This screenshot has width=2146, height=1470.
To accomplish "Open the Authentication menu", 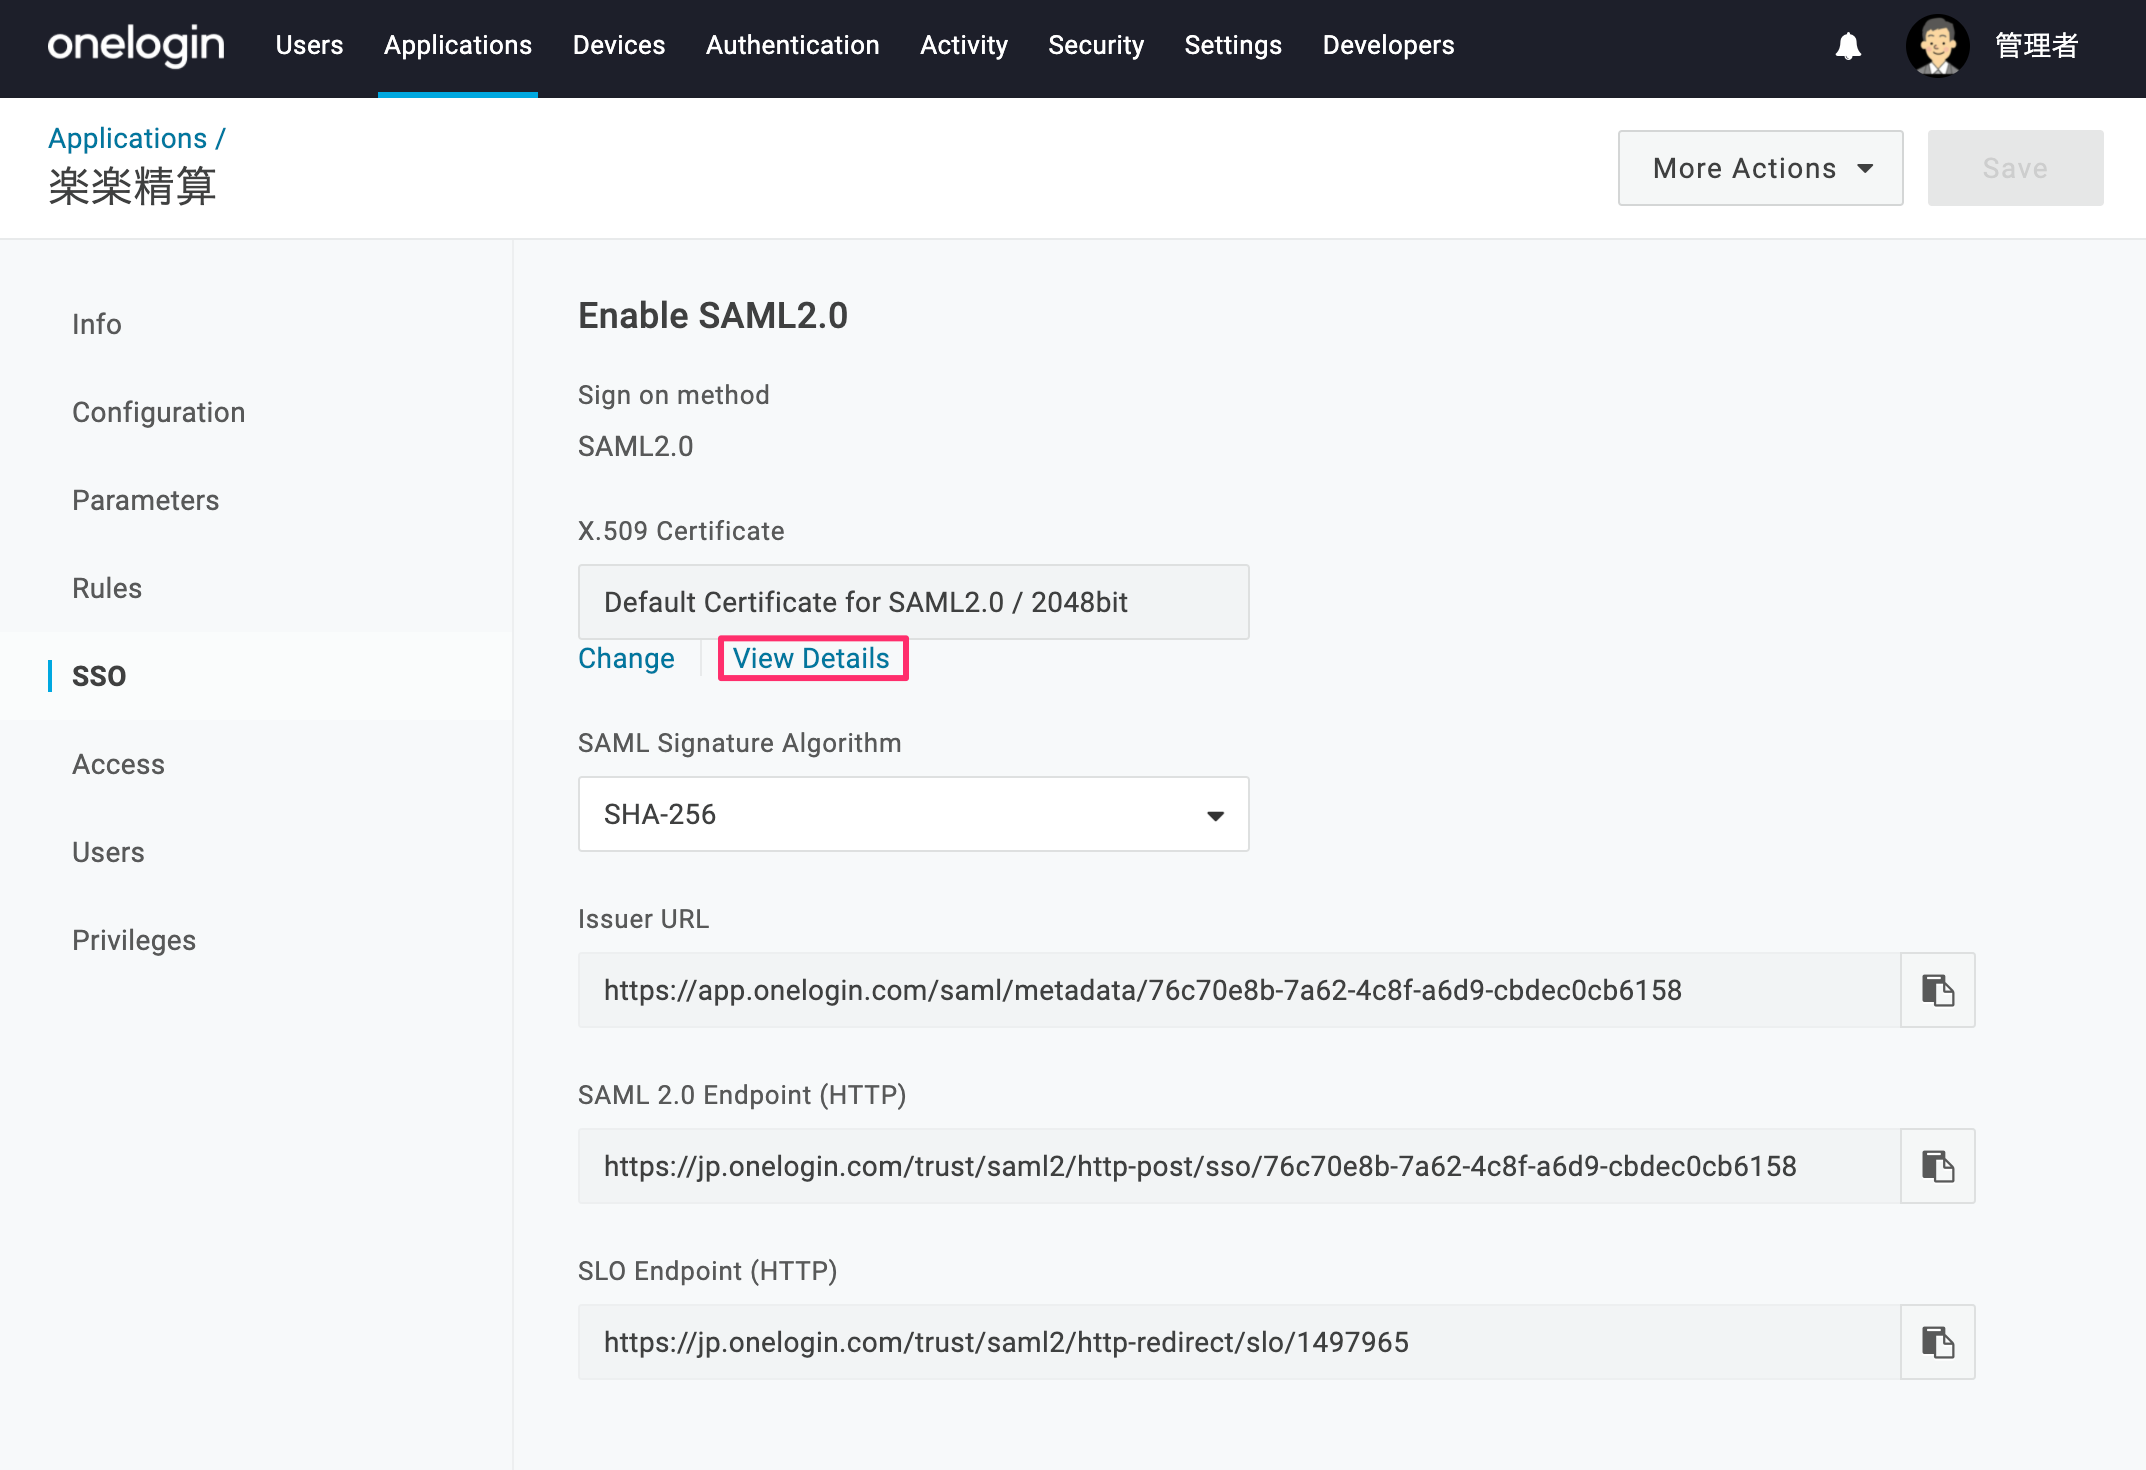I will [x=793, y=45].
